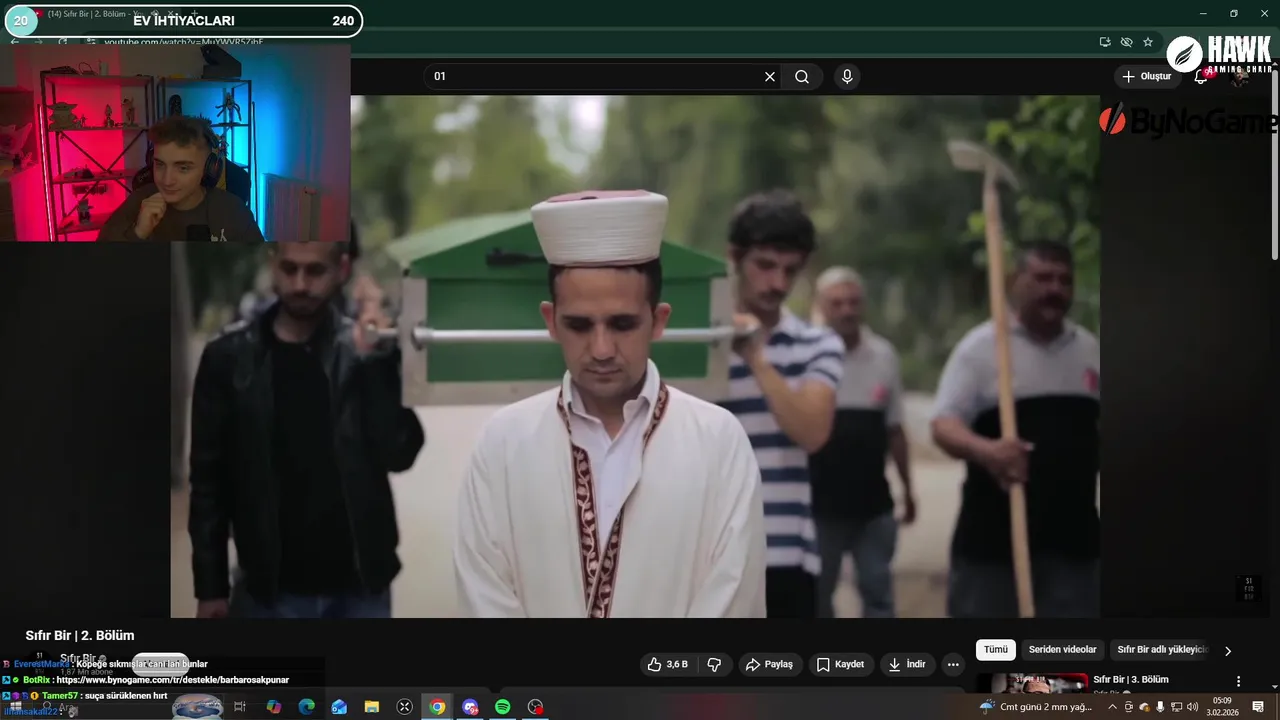Open more actions three-dot menu under video
1280x720 pixels.
point(953,664)
